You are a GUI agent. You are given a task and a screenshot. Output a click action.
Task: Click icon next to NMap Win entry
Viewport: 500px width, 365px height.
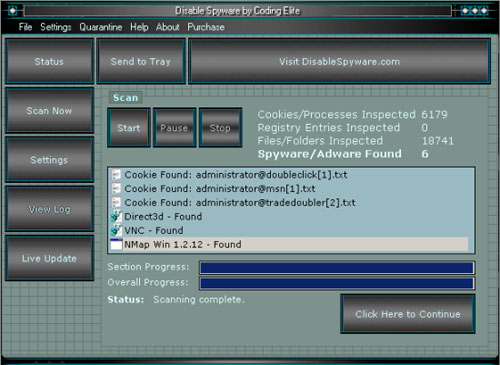pyautogui.click(x=116, y=244)
